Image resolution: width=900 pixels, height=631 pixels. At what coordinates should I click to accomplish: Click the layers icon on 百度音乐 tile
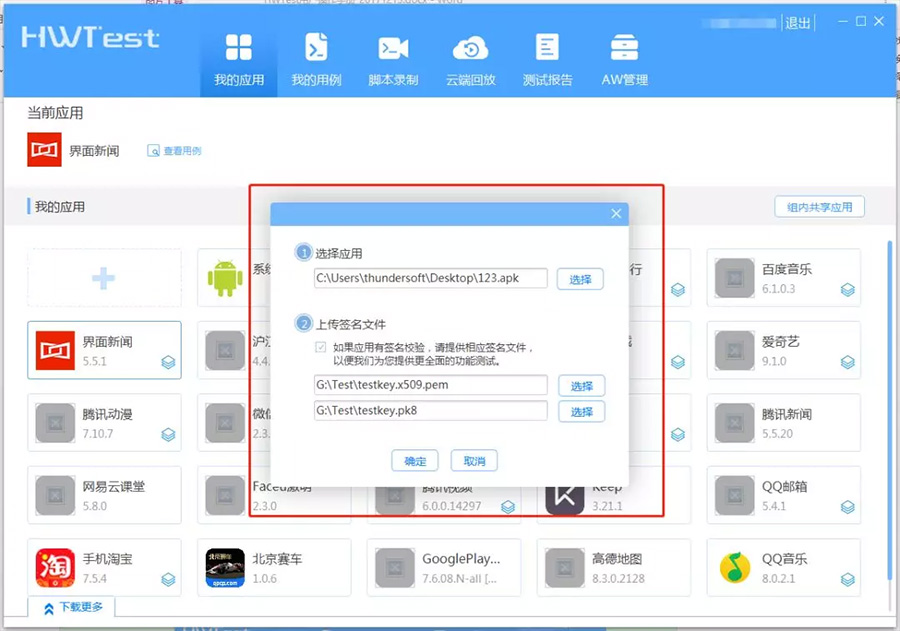[848, 290]
